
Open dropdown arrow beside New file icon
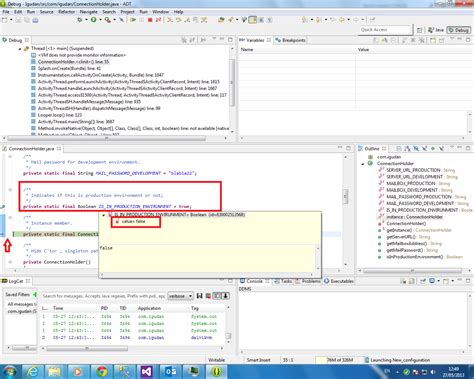click(x=11, y=20)
